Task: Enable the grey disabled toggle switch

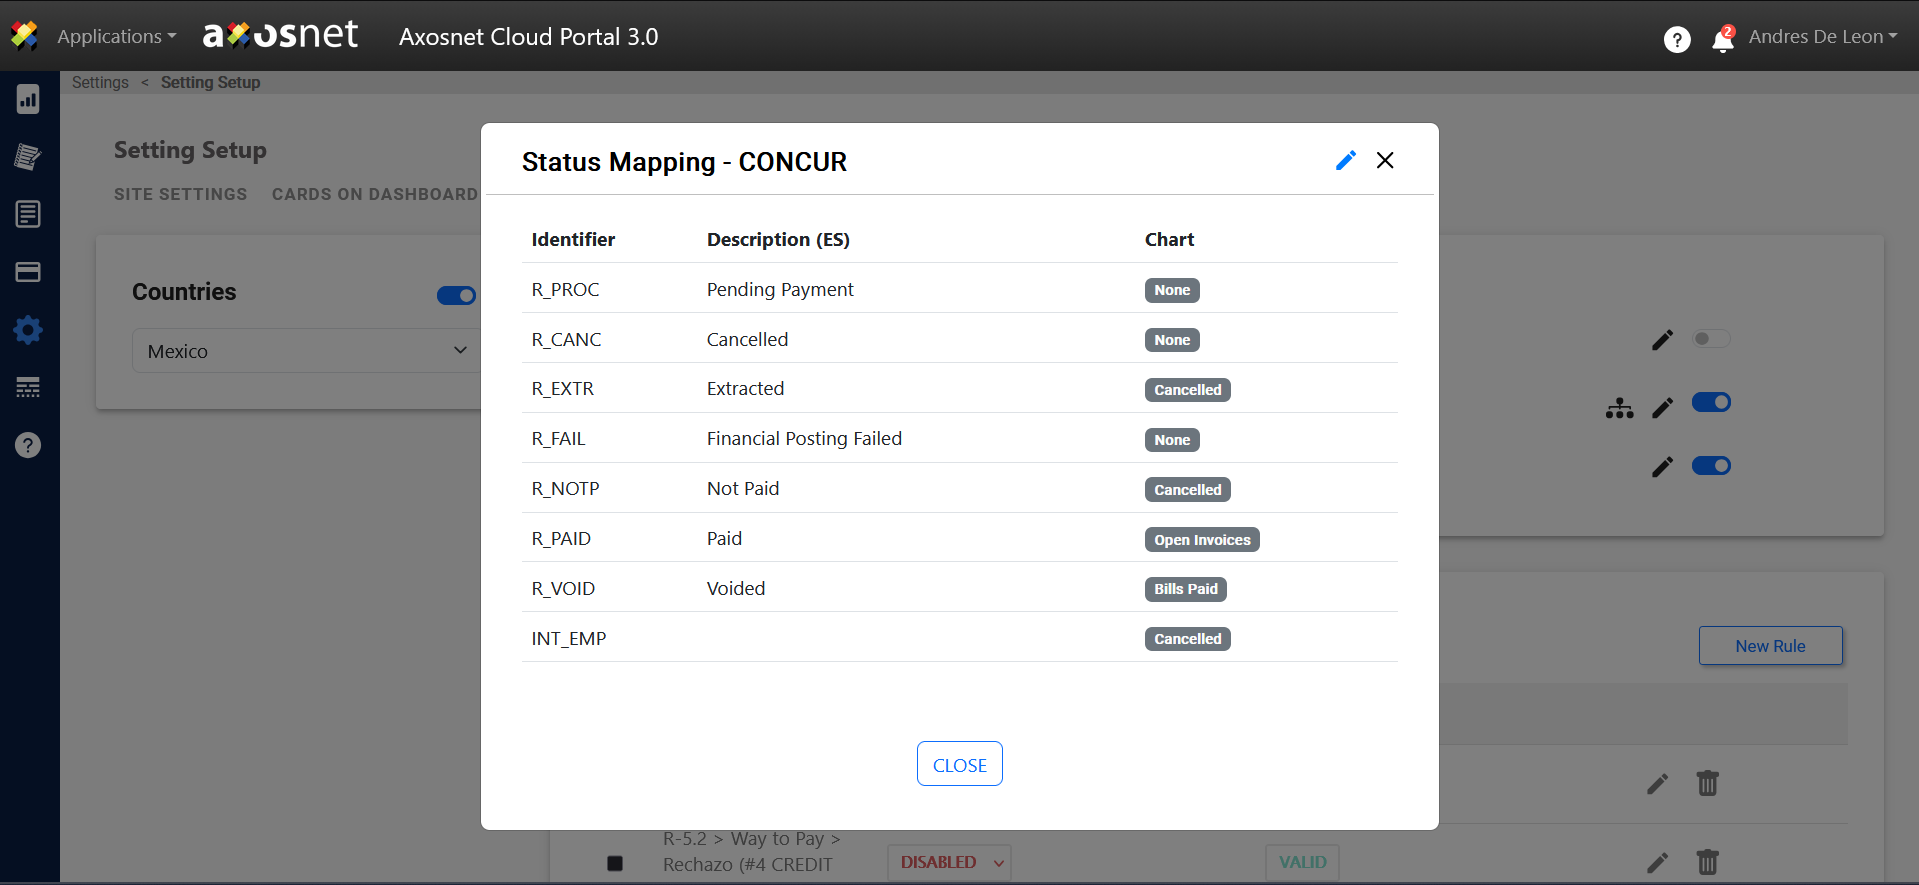Action: pos(1710,339)
